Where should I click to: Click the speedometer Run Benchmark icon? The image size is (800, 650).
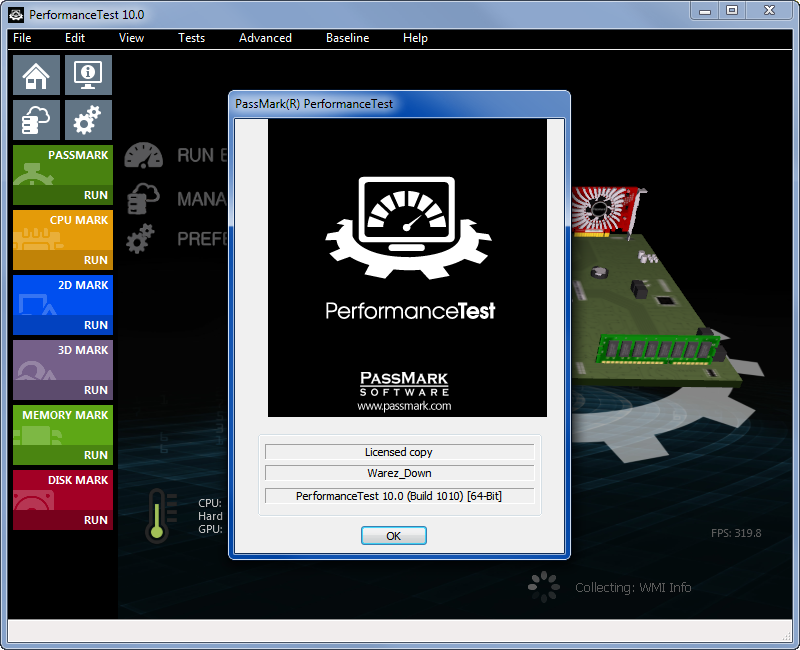[143, 155]
